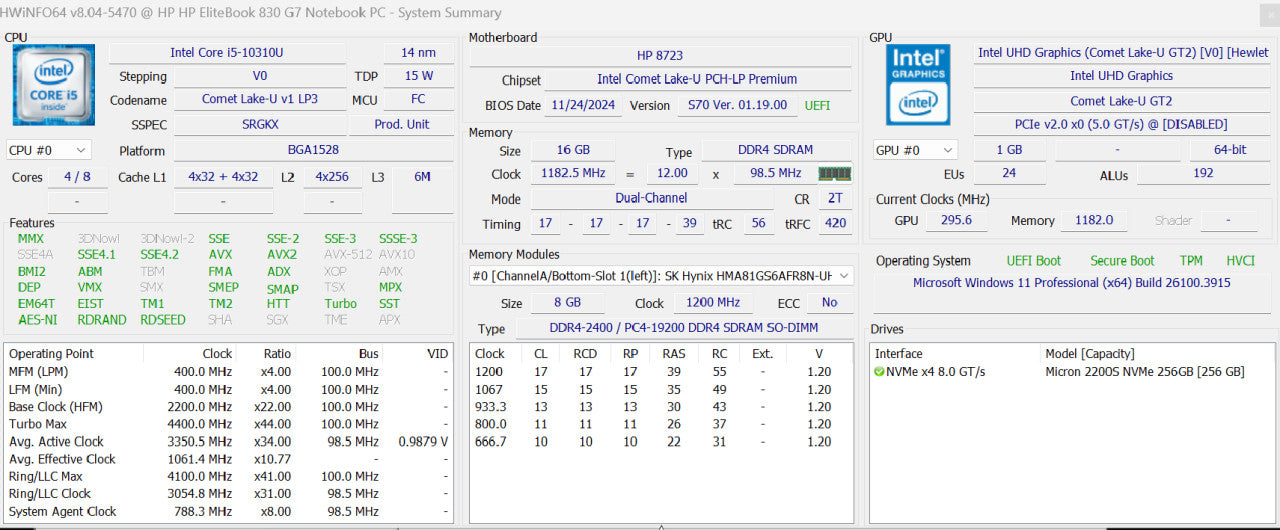Viewport: 1280px width, 530px height.
Task: Click the ECC No value
Action: (x=829, y=303)
